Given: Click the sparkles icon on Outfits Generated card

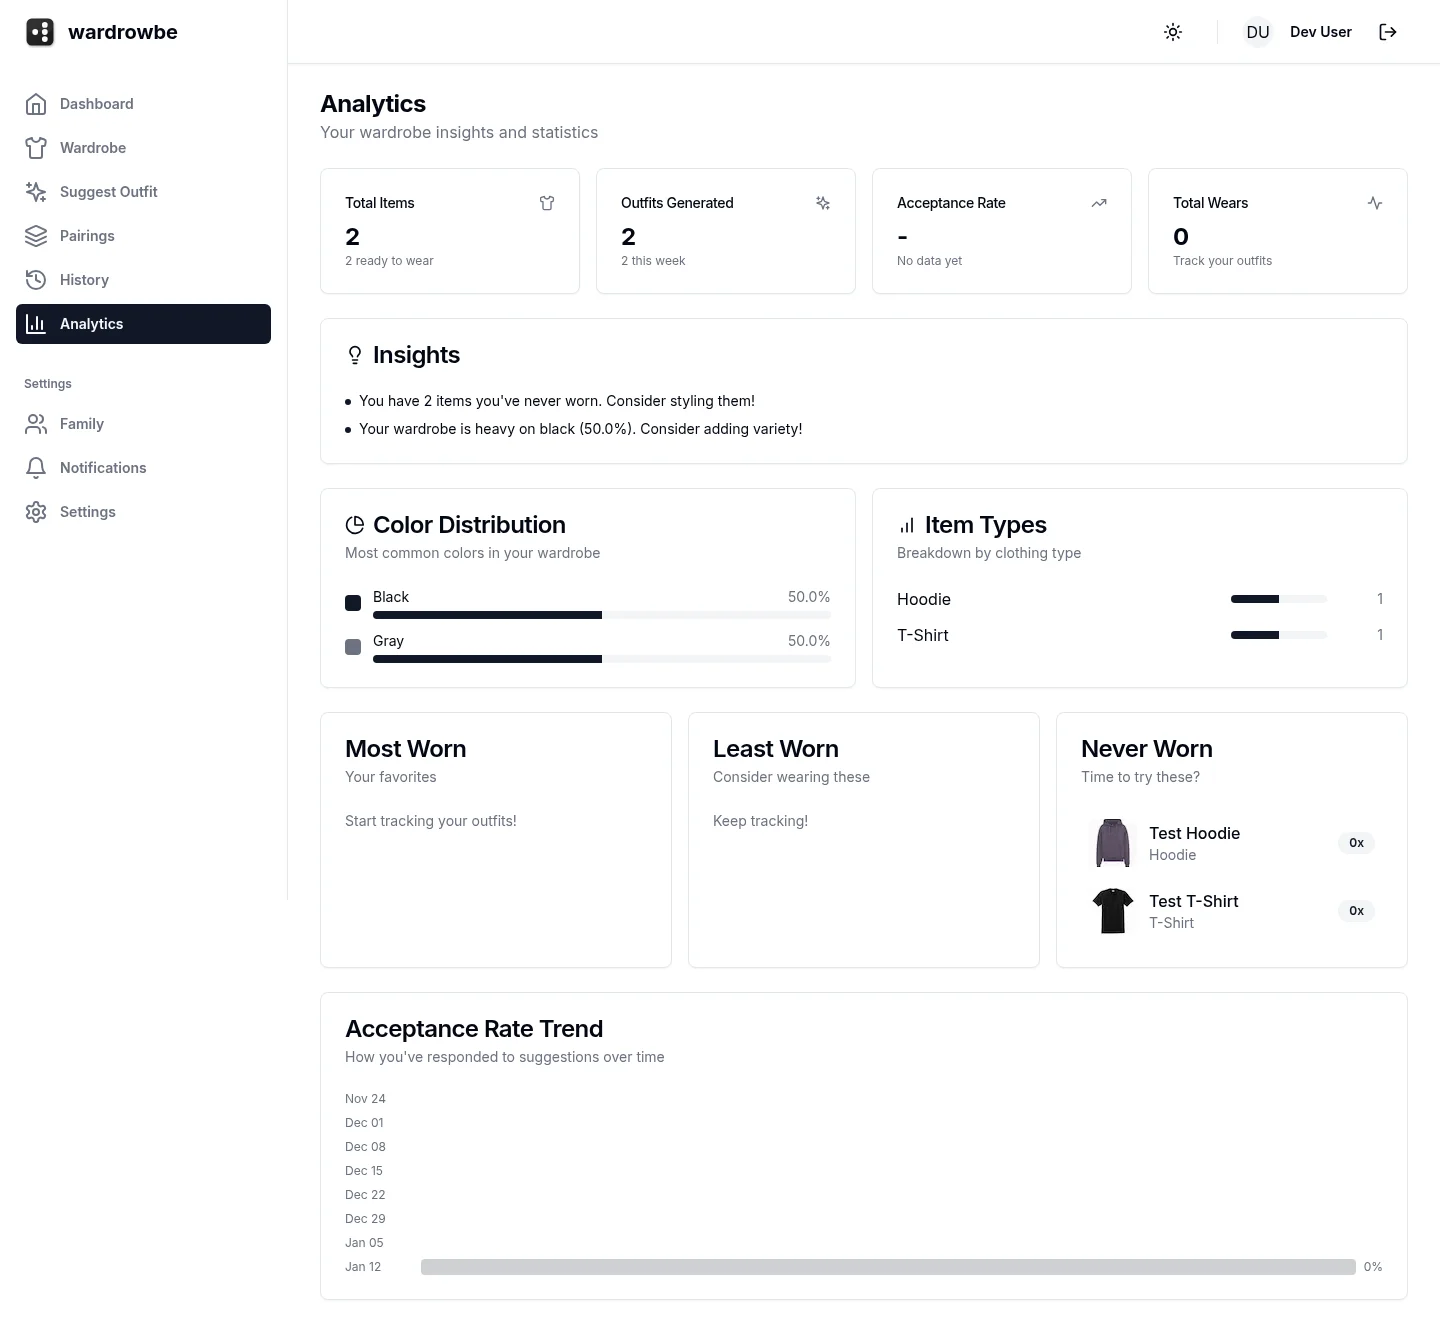Looking at the screenshot, I should [823, 203].
